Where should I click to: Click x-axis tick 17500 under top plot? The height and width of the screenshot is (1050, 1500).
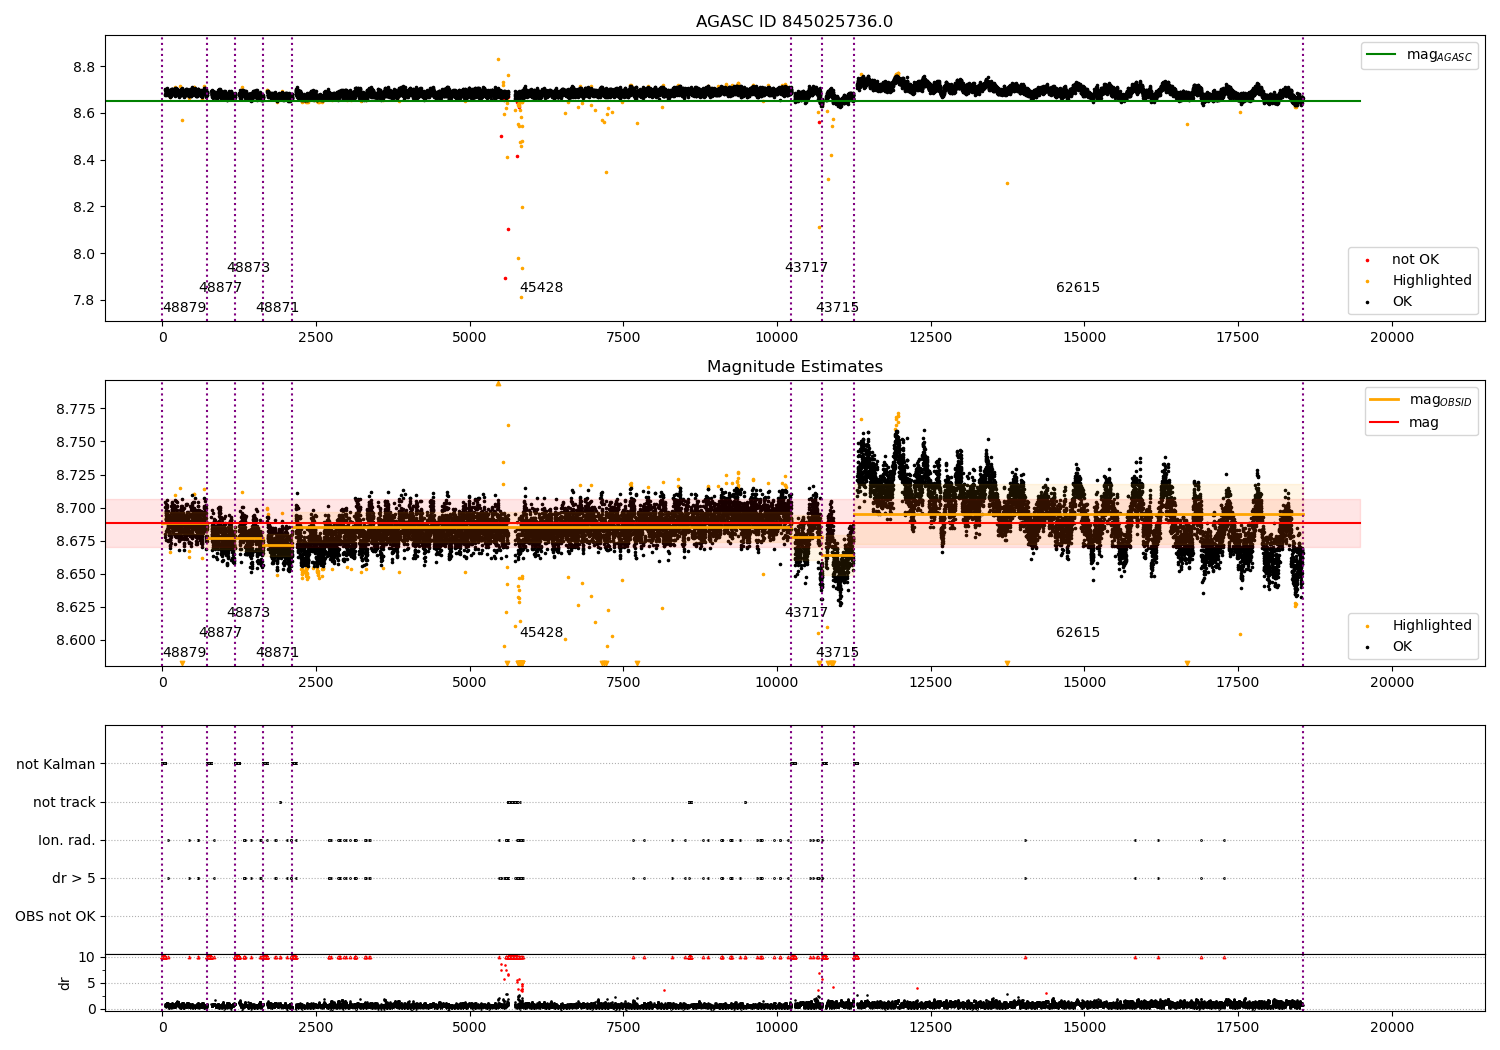click(x=1238, y=338)
